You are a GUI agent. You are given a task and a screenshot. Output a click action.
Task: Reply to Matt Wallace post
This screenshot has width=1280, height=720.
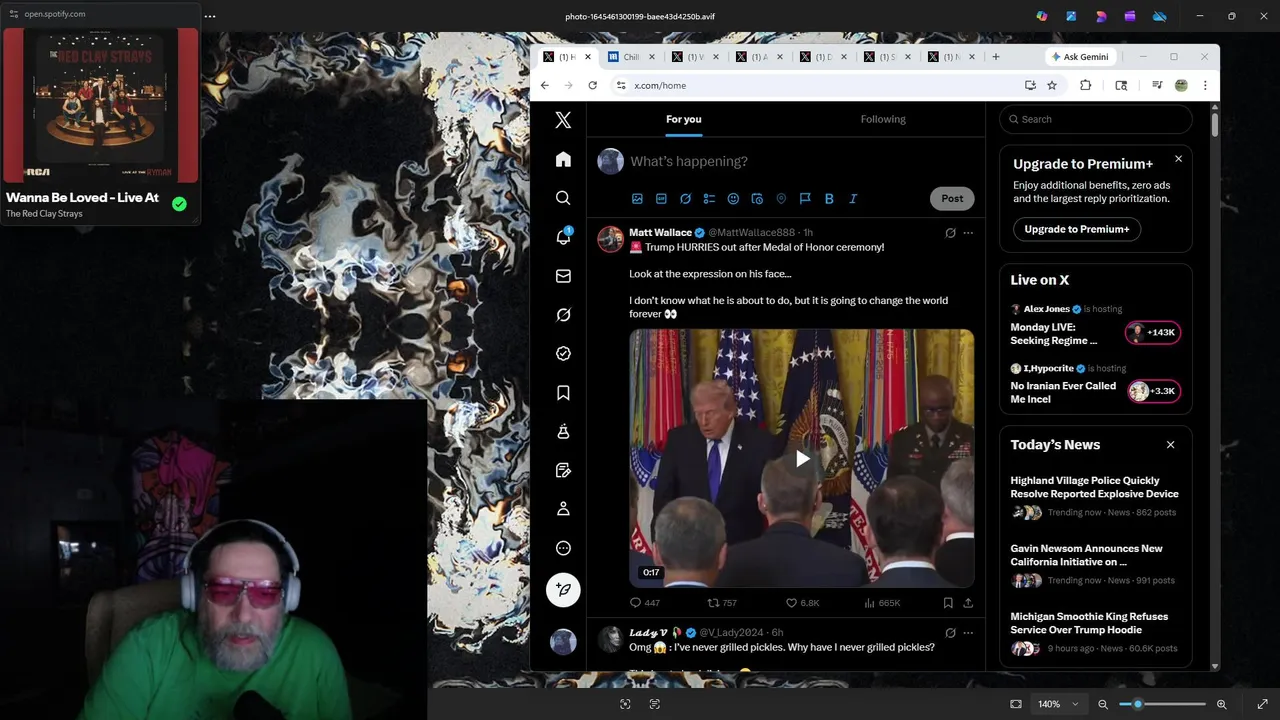[x=644, y=603]
